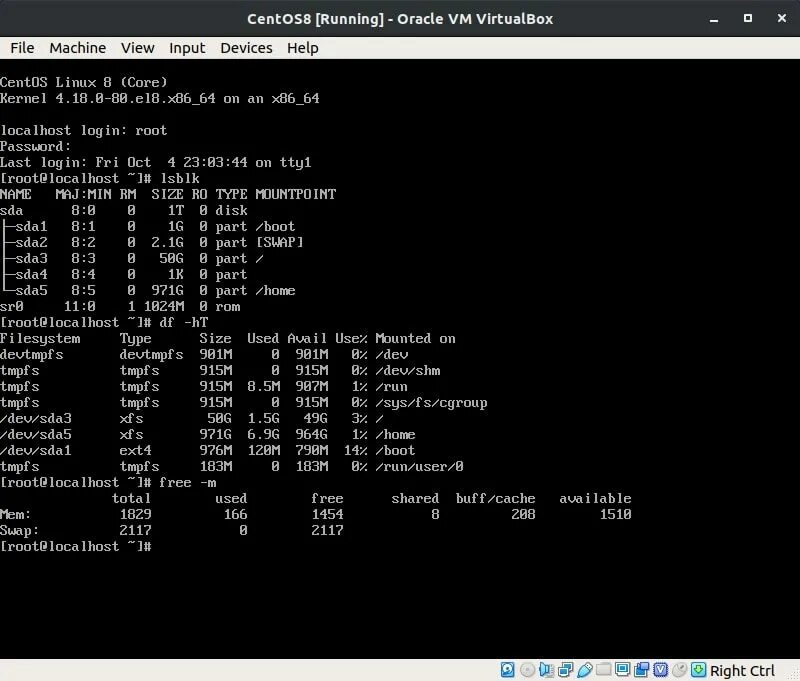Open the View menu
Screen dimensions: 800x681
(x=138, y=48)
